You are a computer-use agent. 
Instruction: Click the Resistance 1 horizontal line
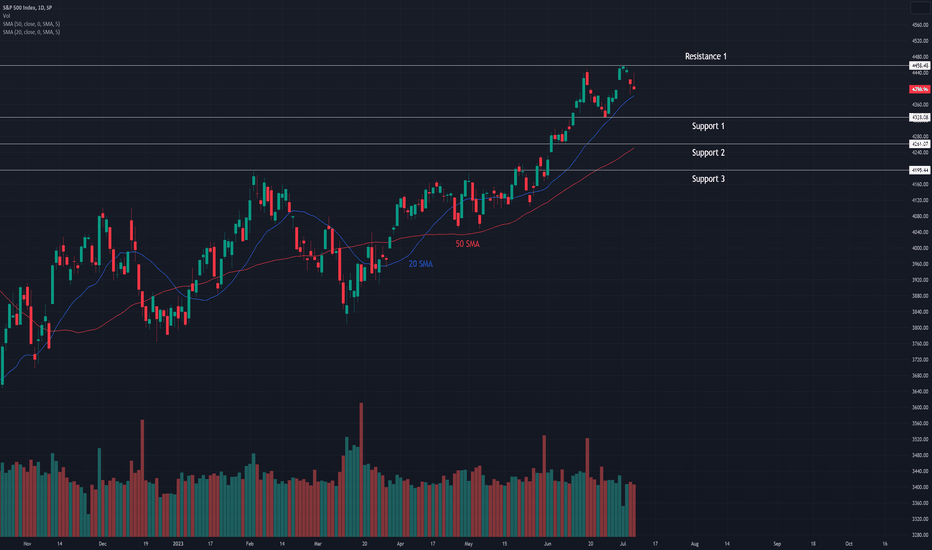455,65
